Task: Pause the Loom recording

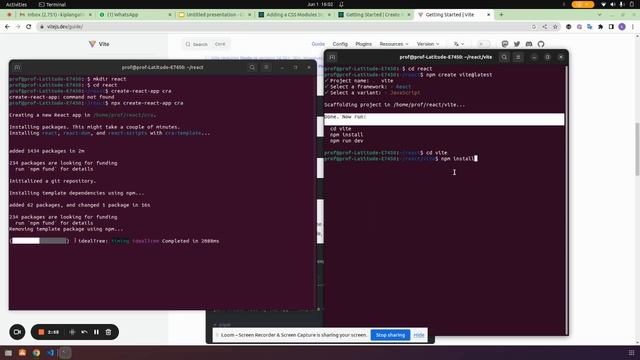Action: 96,332
